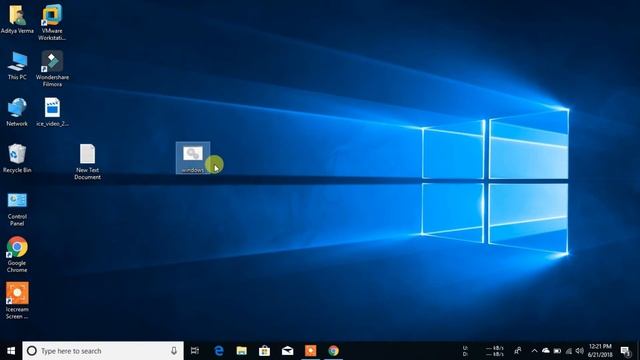Click the microphone icon in search box

[x=174, y=351]
